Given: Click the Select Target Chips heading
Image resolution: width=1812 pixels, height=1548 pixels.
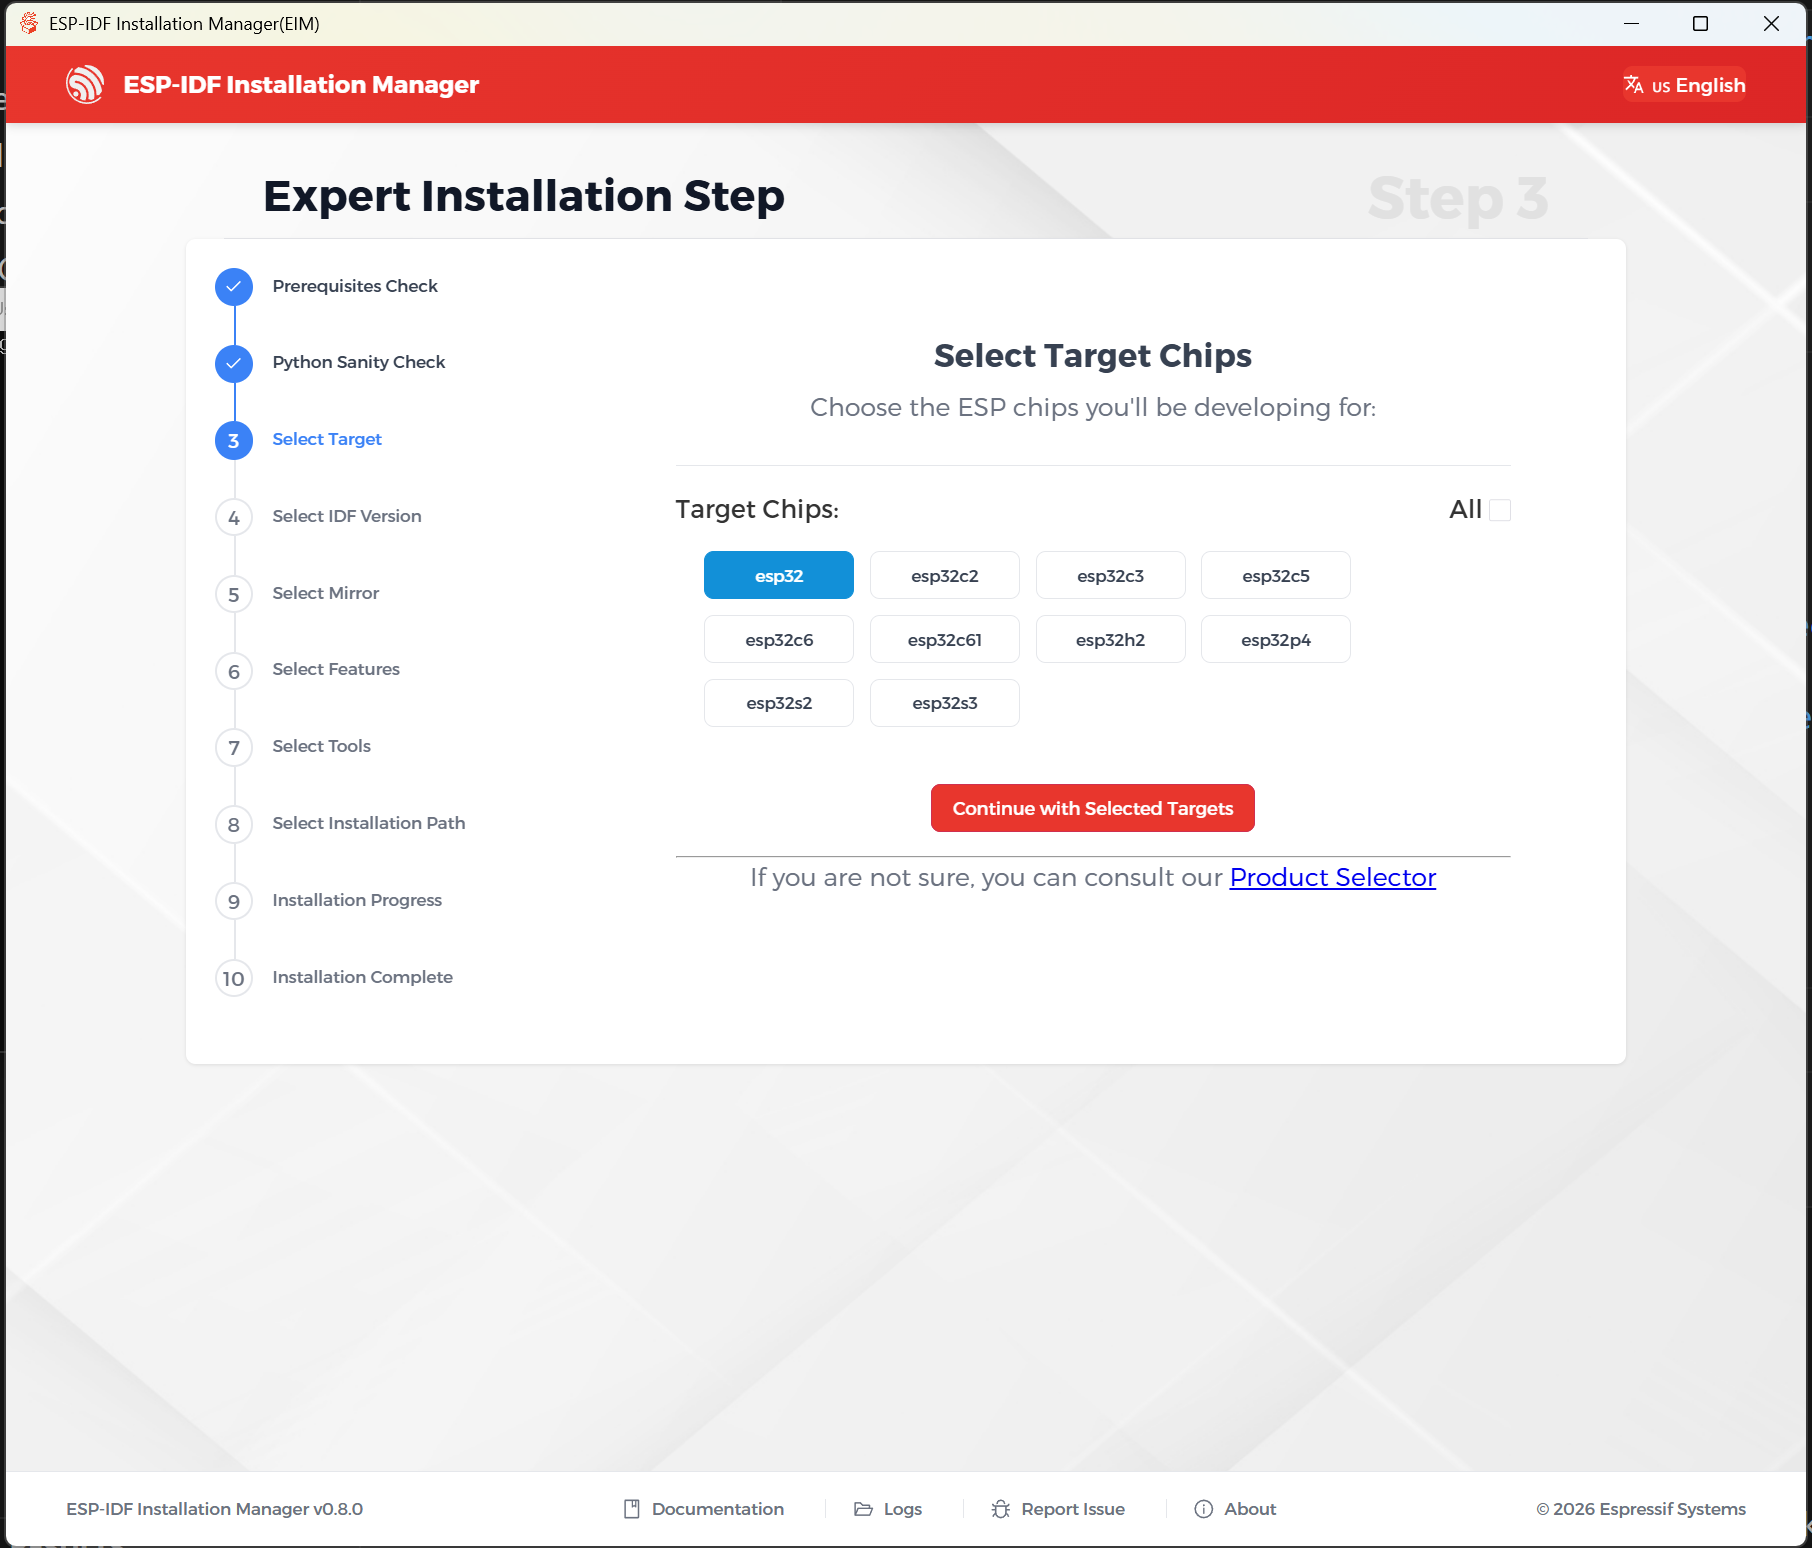Looking at the screenshot, I should 1093,356.
